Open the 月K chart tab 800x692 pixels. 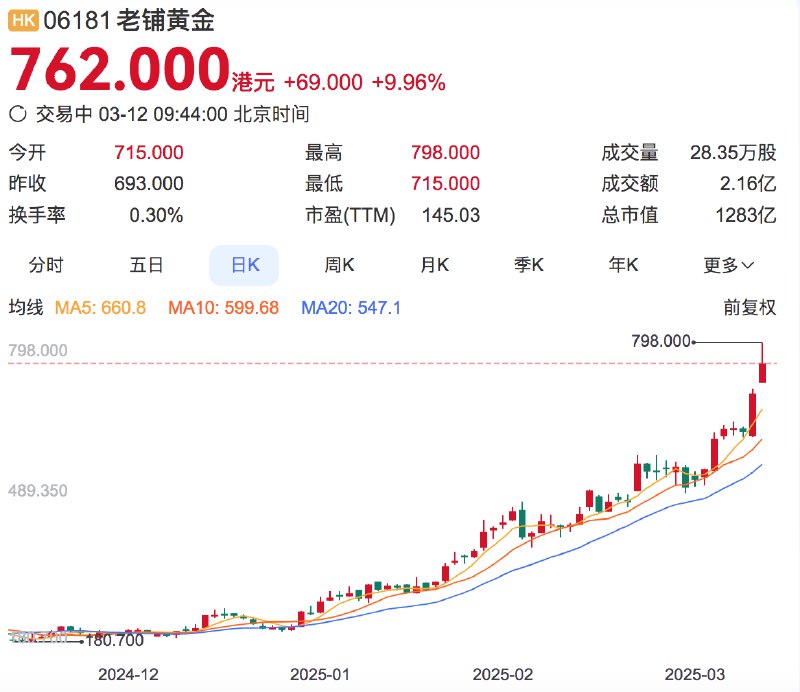pos(434,265)
